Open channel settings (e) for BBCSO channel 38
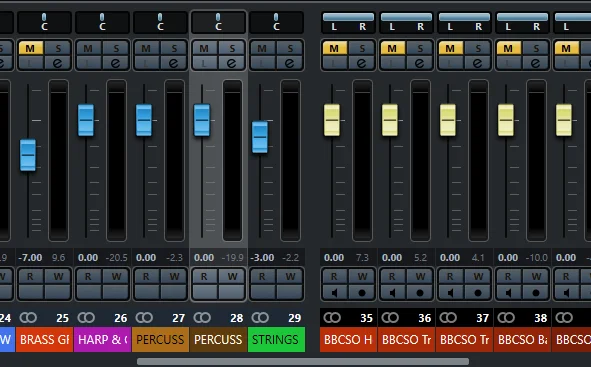This screenshot has width=591, height=367. (x=536, y=63)
